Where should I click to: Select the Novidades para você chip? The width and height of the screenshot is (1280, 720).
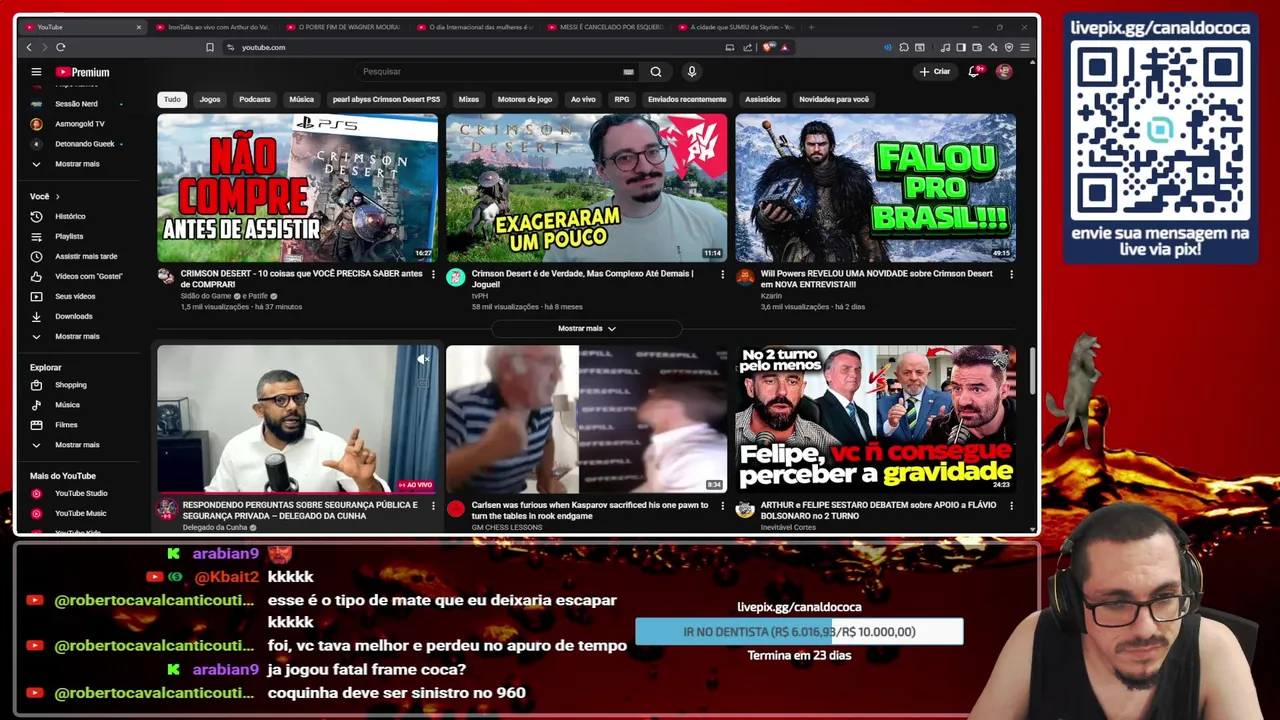point(834,99)
